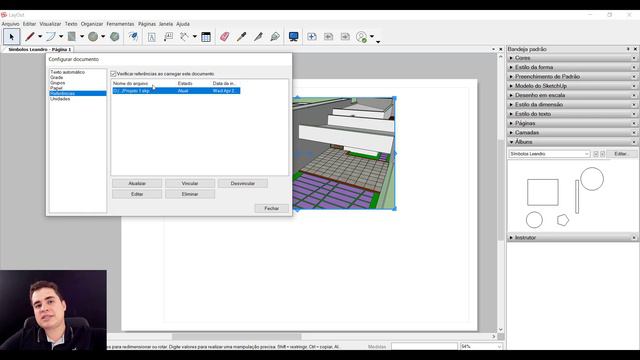Select the Text tool
640x360 pixels.
[x=151, y=37]
